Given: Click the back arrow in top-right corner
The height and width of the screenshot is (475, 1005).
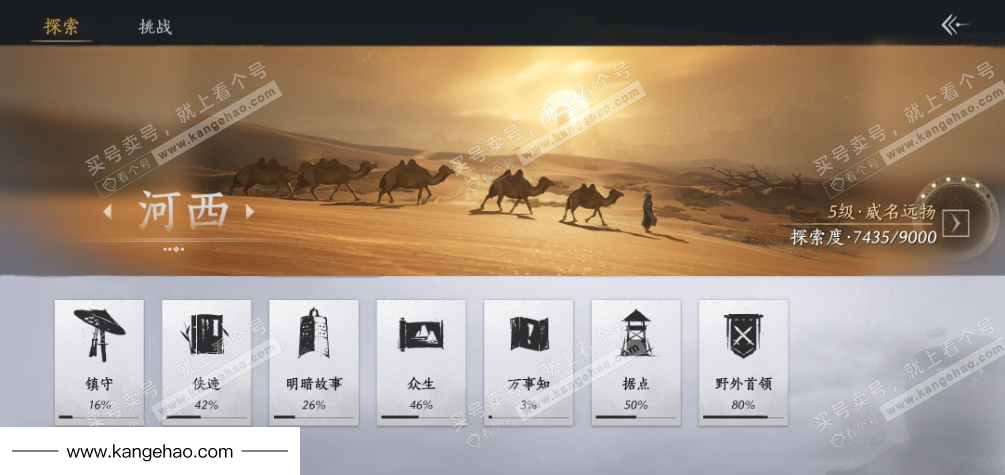Looking at the screenshot, I should (955, 25).
